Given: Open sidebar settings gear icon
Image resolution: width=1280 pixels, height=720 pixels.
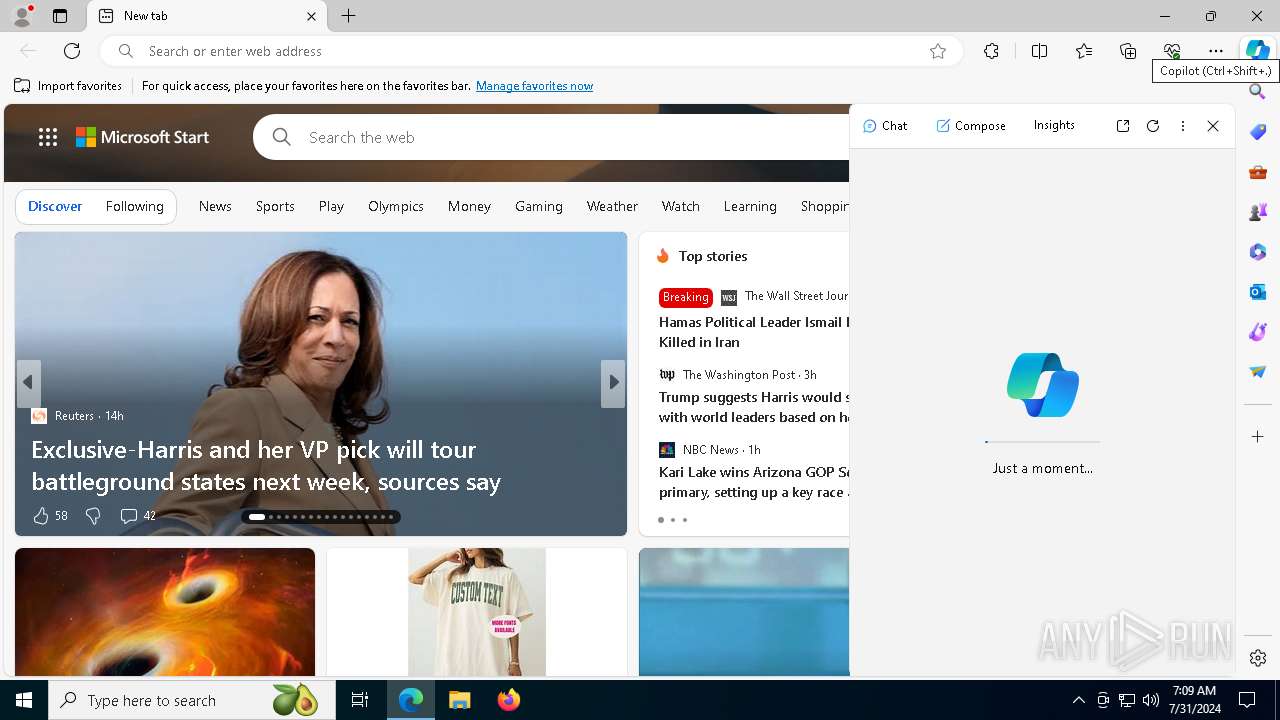Looking at the screenshot, I should click(x=1258, y=658).
